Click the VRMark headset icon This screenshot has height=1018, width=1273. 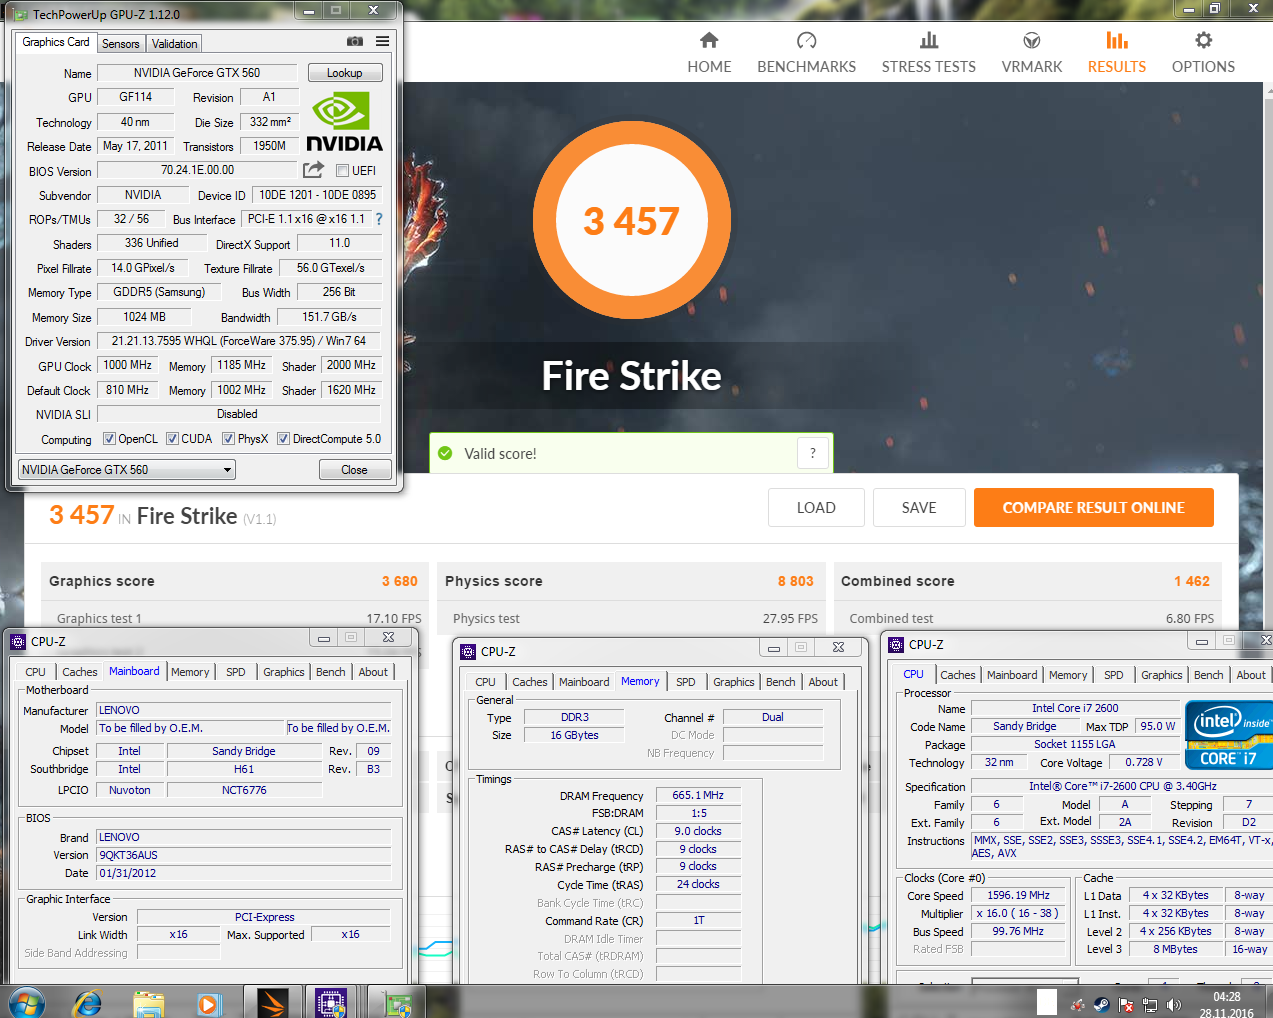pos(1032,40)
